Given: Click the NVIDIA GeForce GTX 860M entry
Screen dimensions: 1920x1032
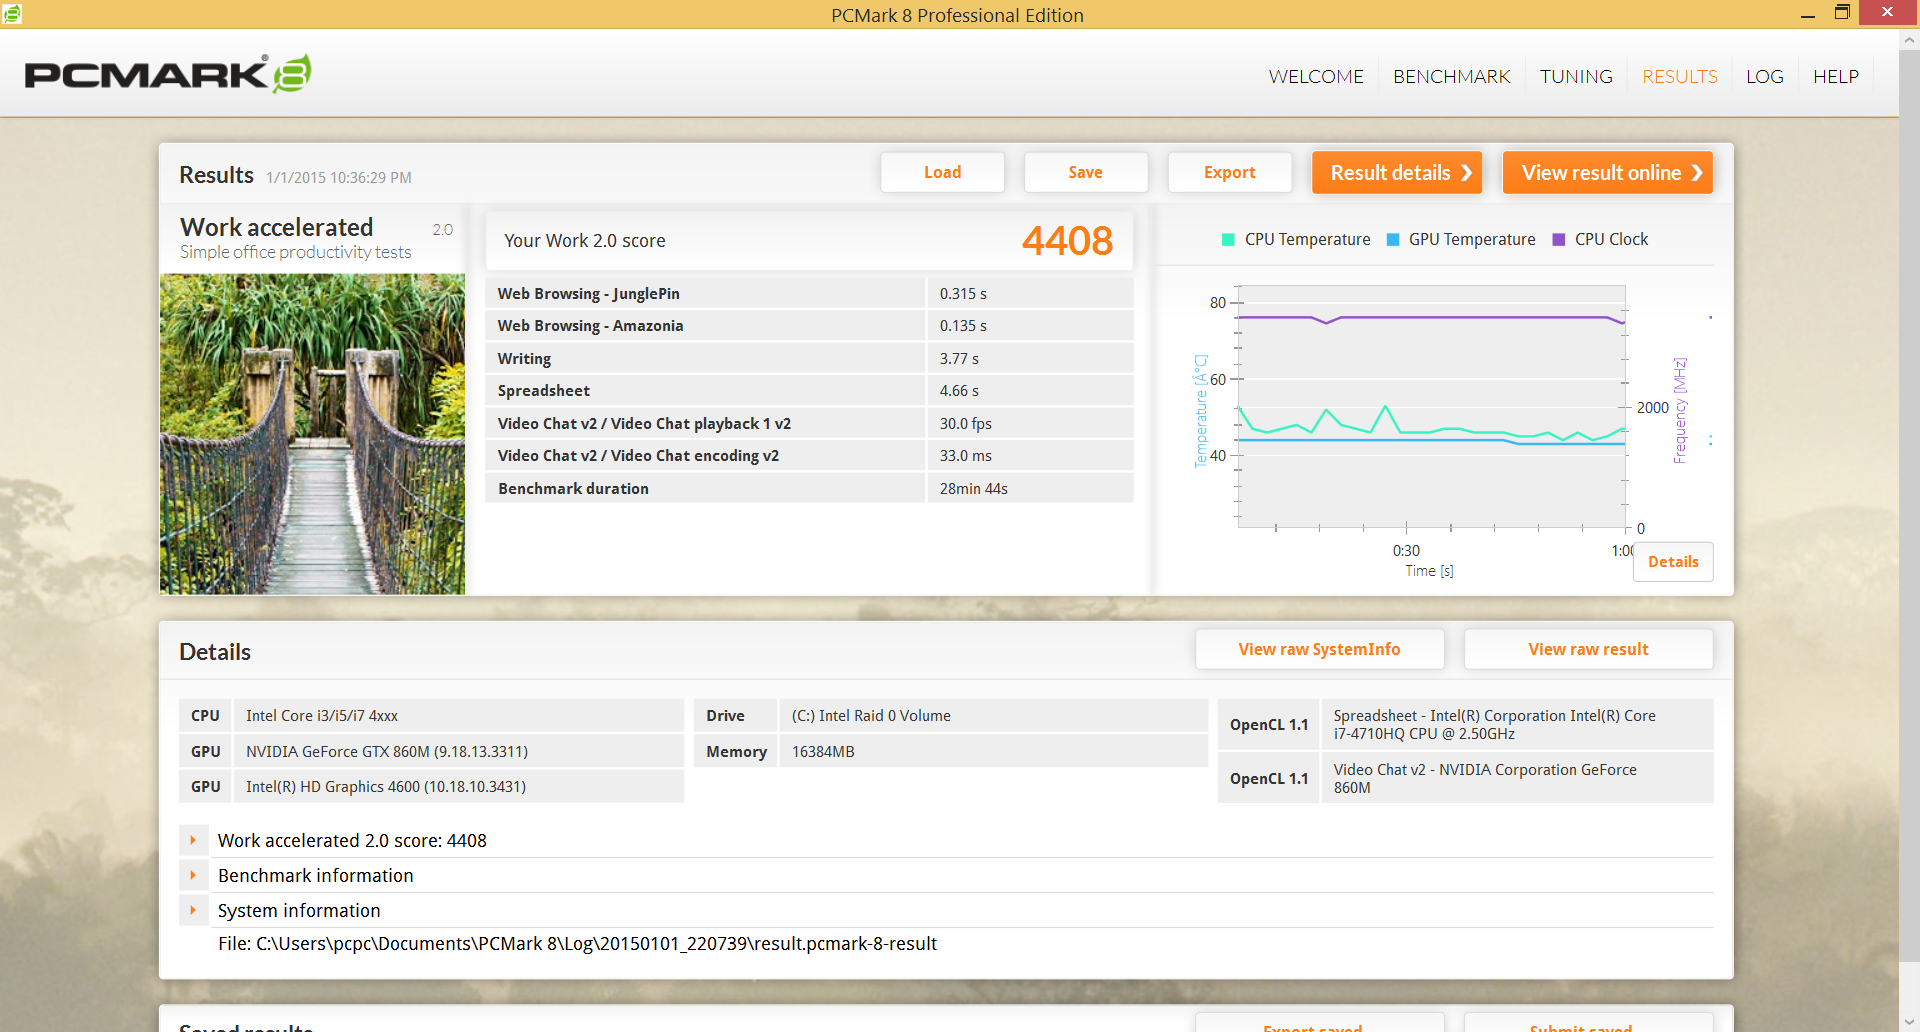Looking at the screenshot, I should point(431,751).
